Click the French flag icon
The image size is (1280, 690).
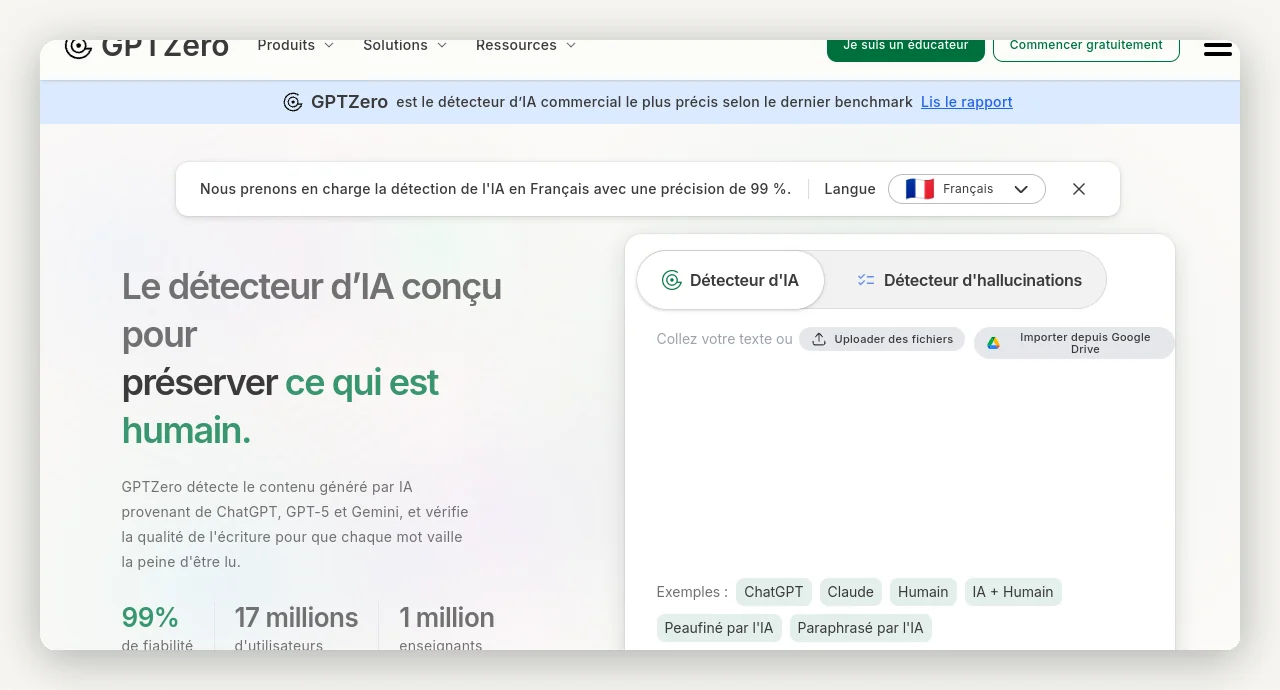click(x=919, y=189)
